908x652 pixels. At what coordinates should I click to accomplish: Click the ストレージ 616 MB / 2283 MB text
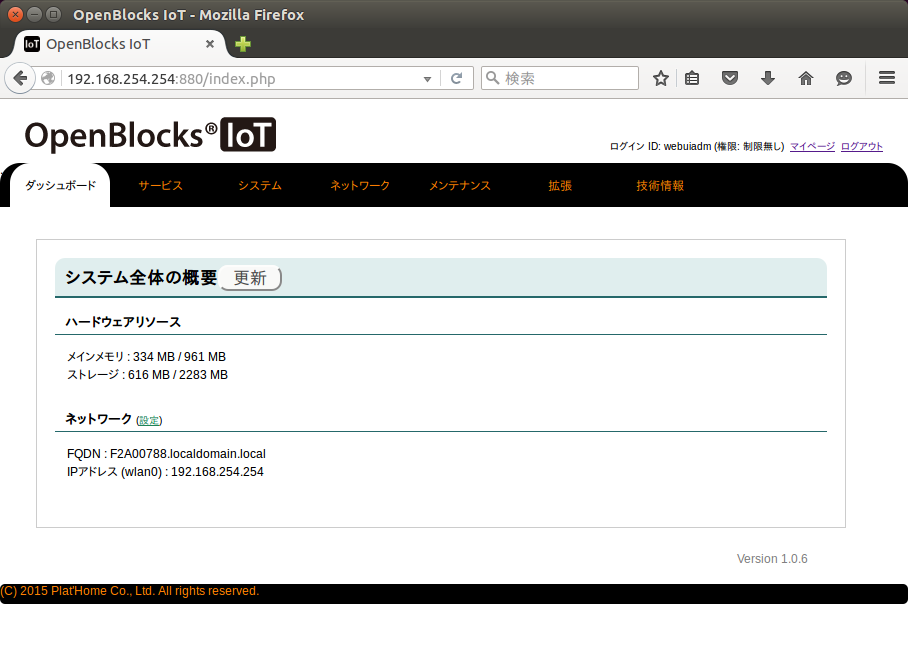click(148, 375)
